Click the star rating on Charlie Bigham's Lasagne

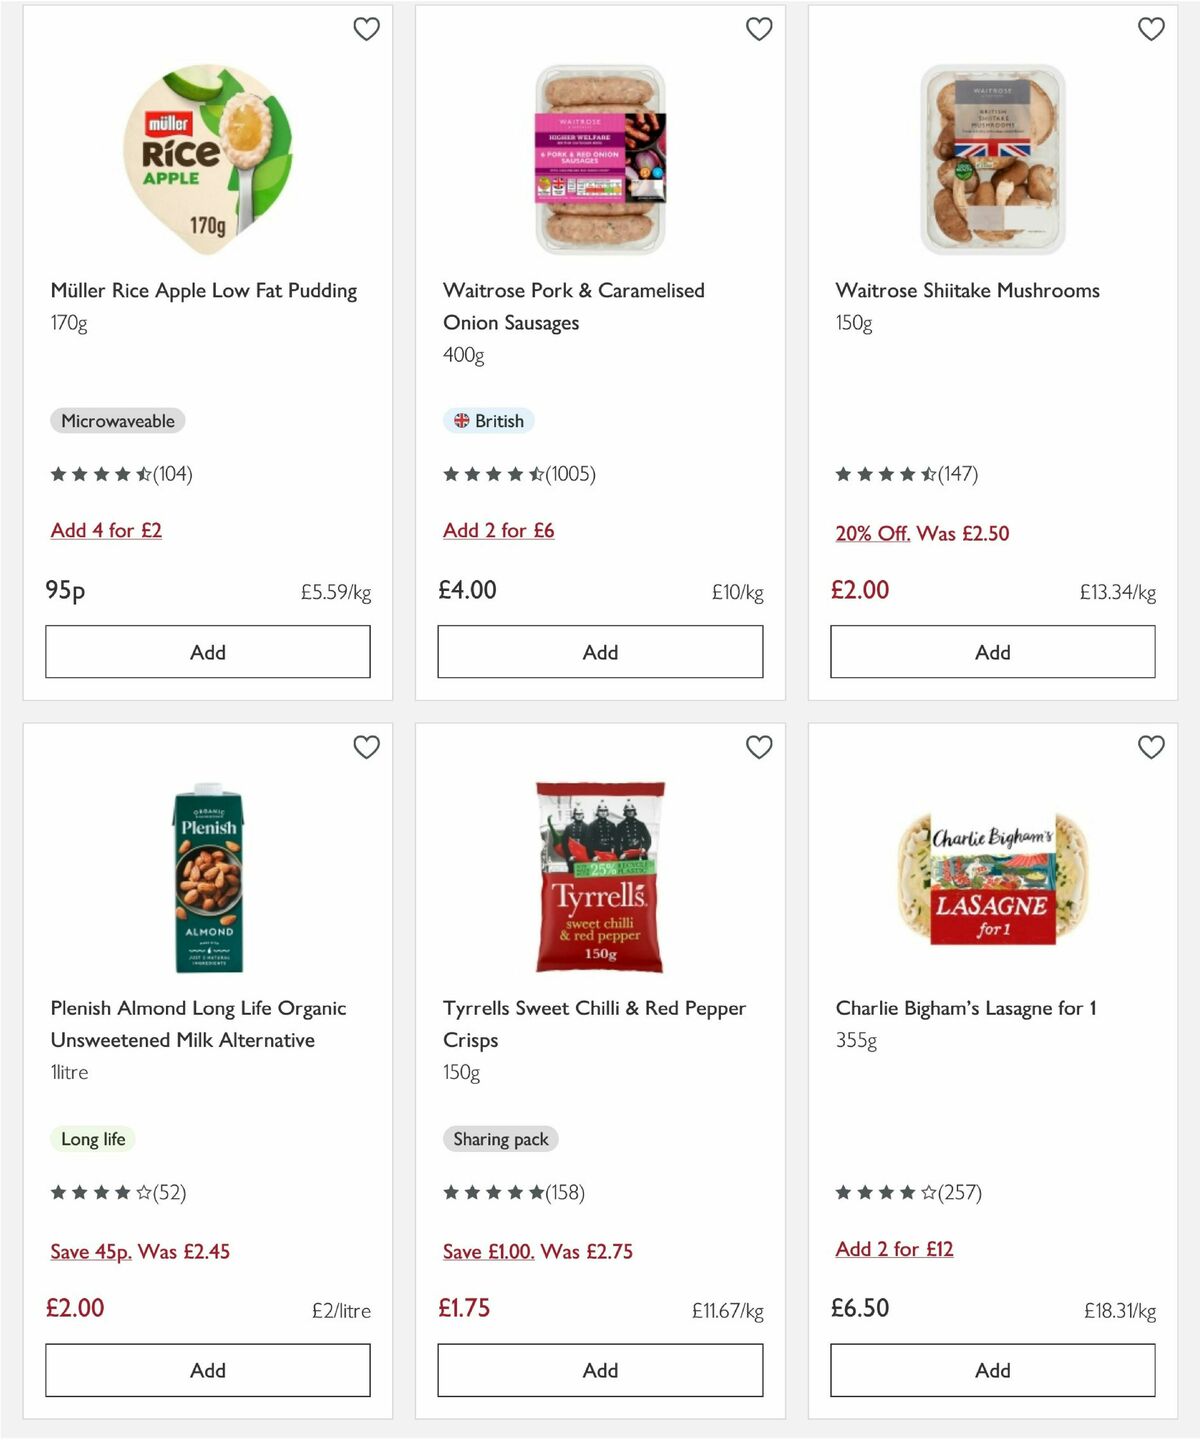886,1192
